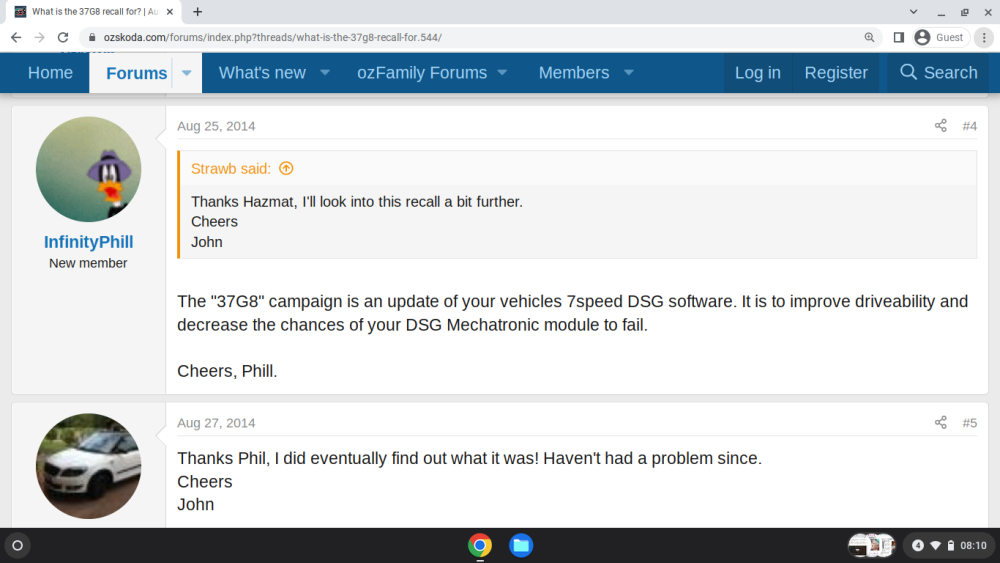View InfinityPhill's duck avatar
This screenshot has width=1000, height=563.
[x=89, y=169]
